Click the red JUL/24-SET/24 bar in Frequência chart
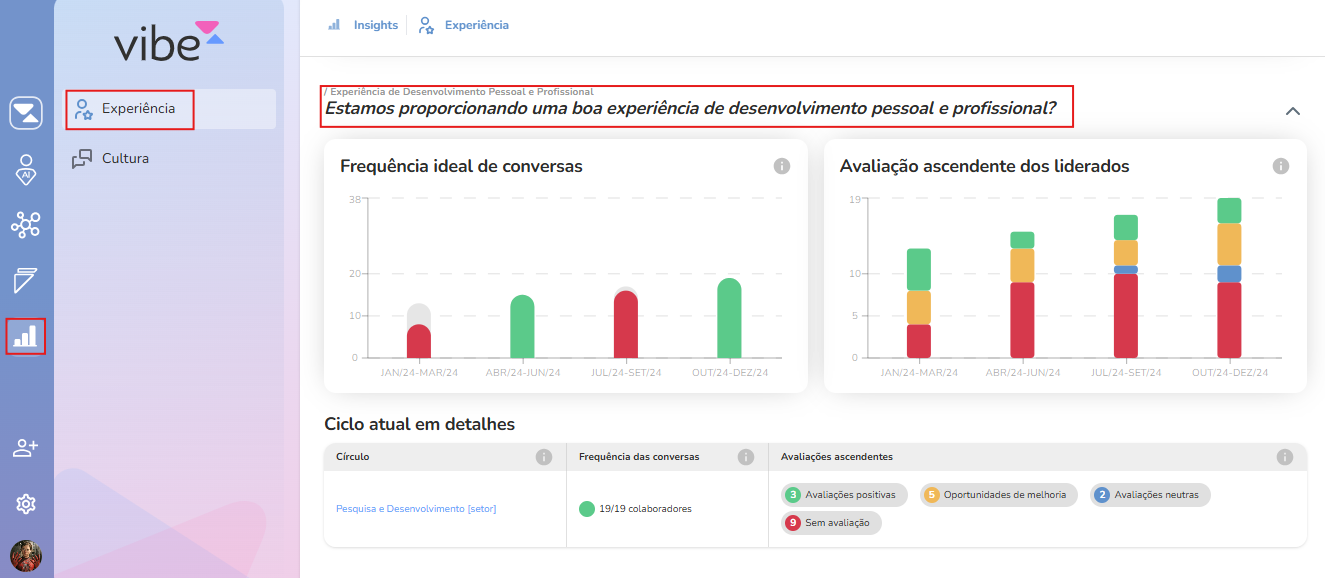This screenshot has height=578, width=1325. coord(626,325)
